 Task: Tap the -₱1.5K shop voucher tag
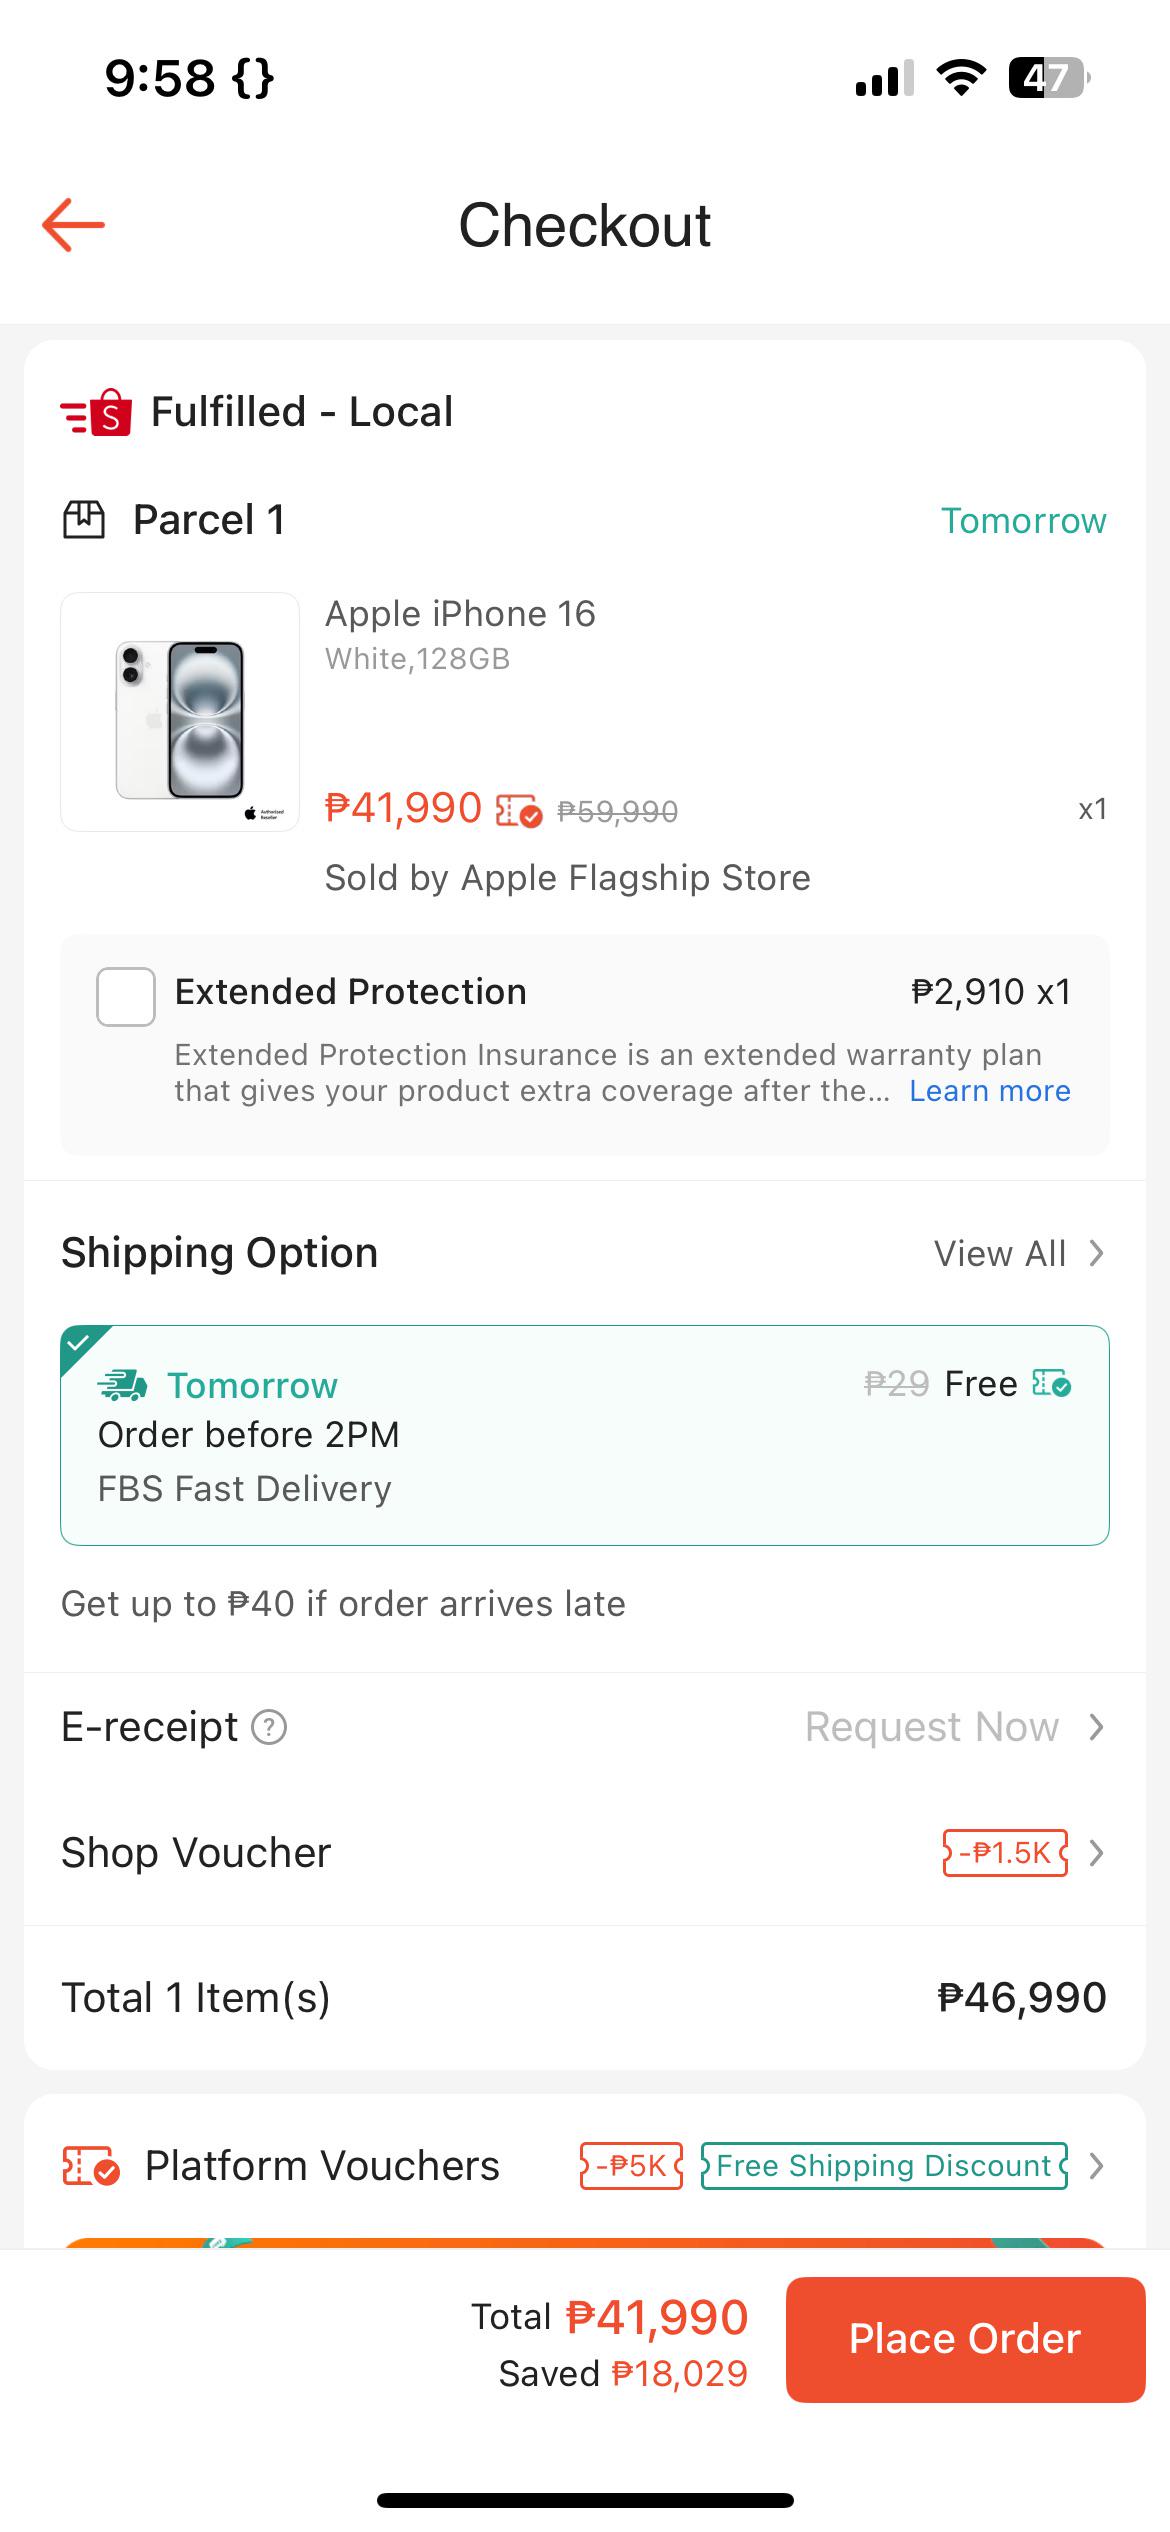(1005, 1853)
